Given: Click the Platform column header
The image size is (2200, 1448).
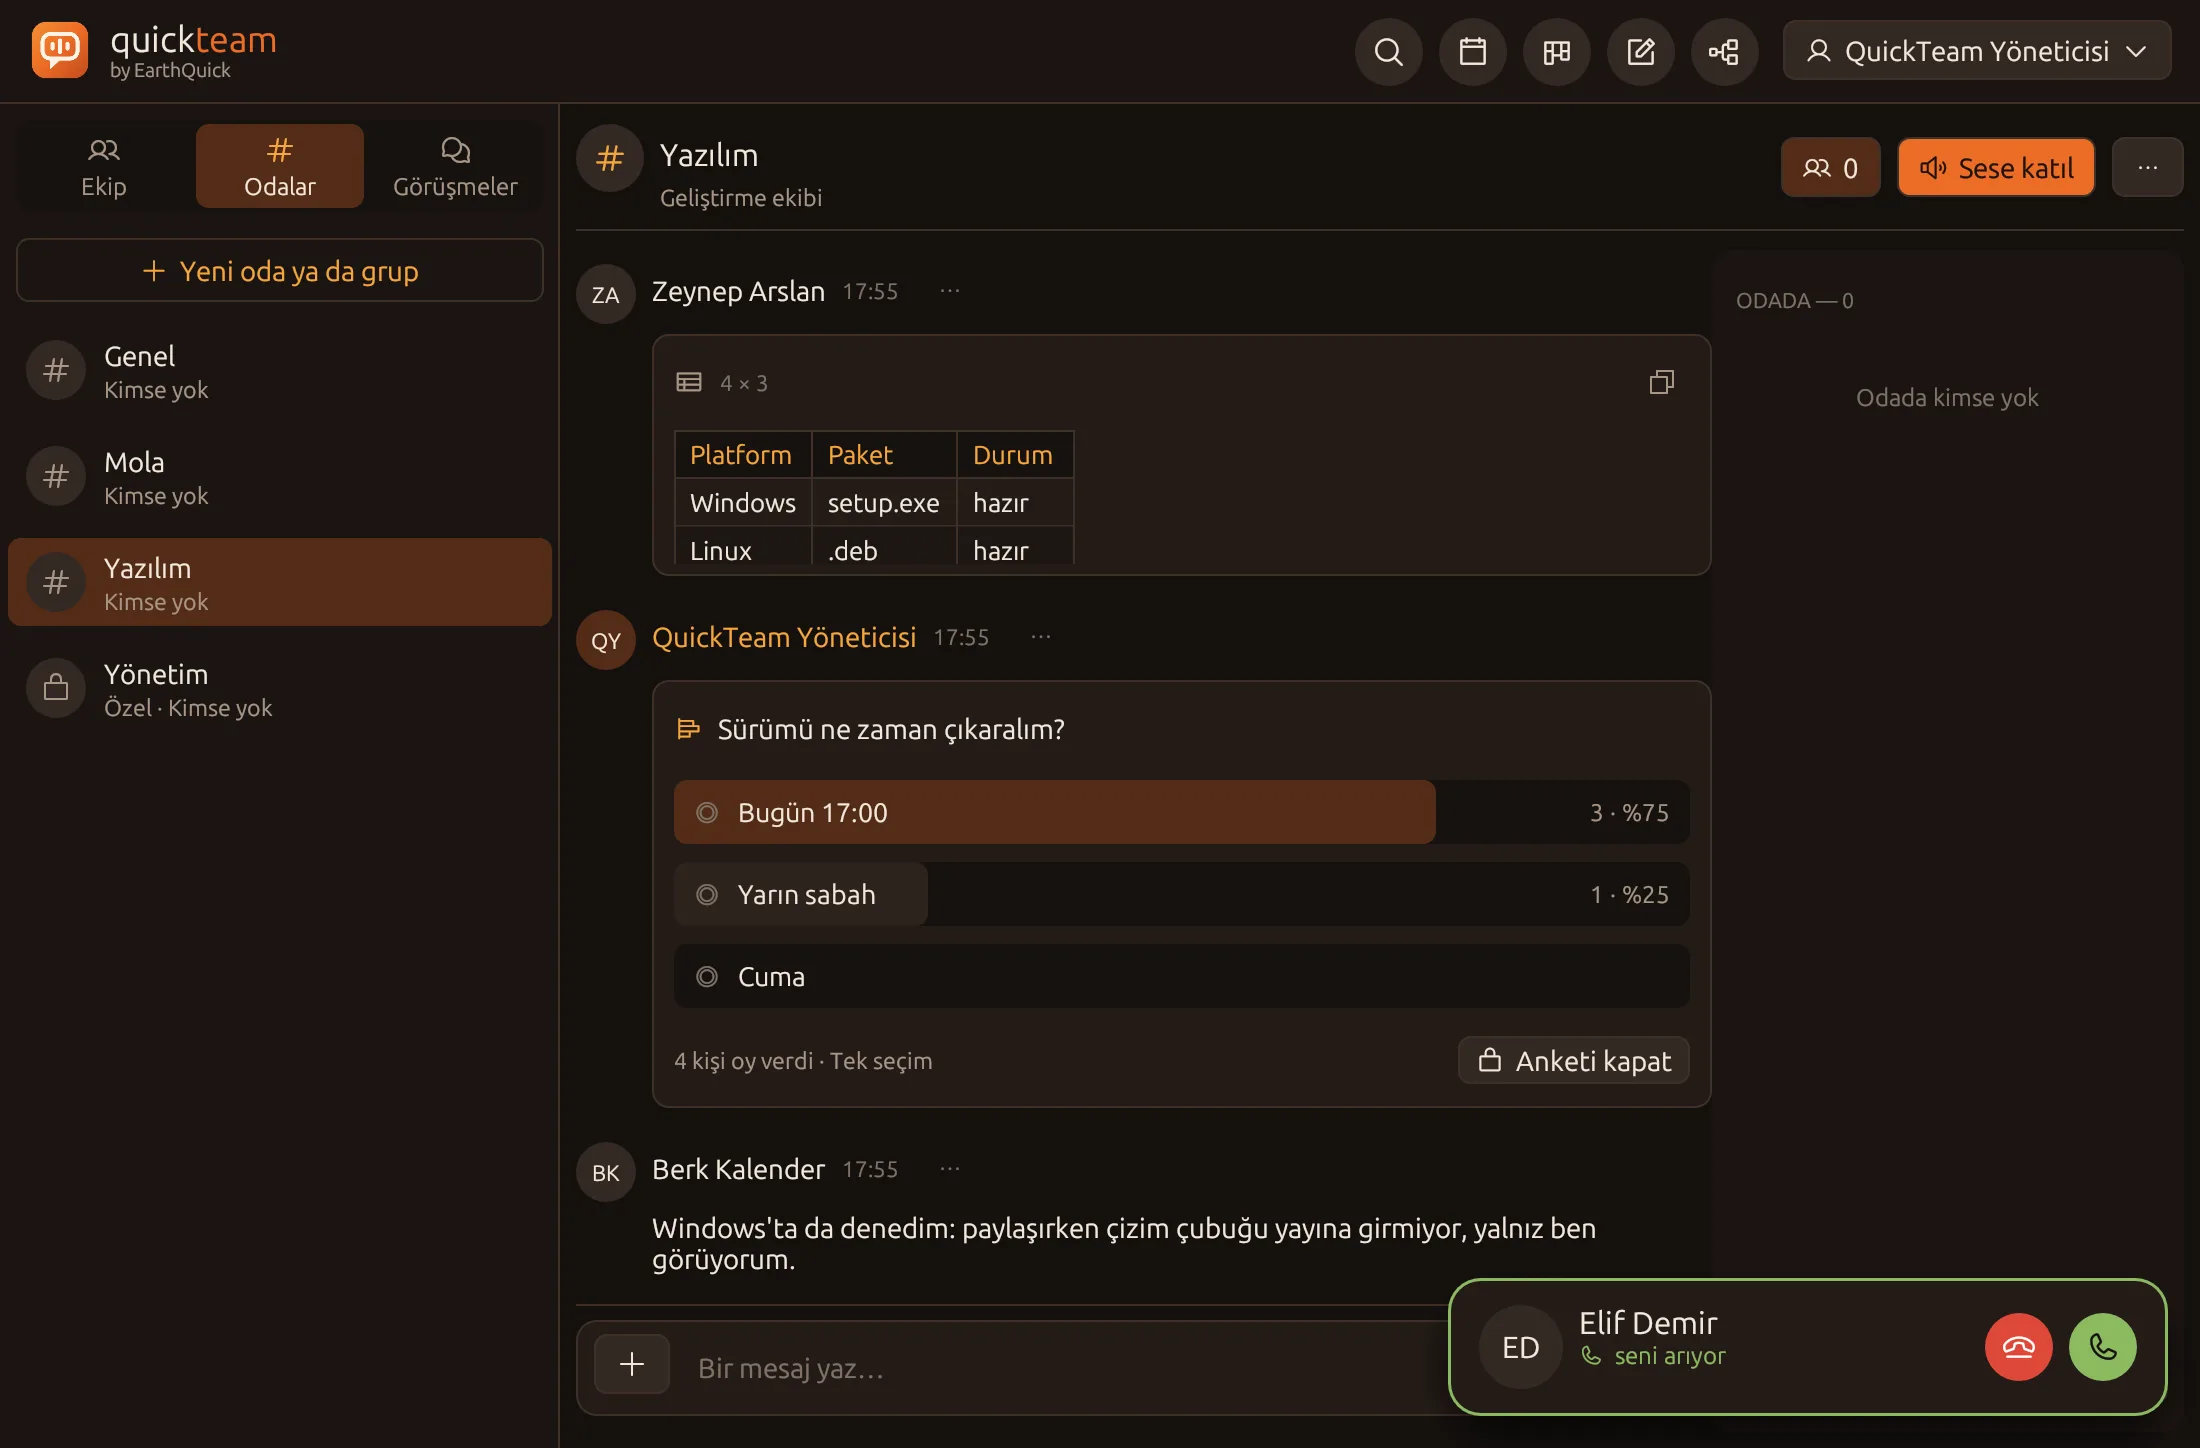Looking at the screenshot, I should (743, 454).
